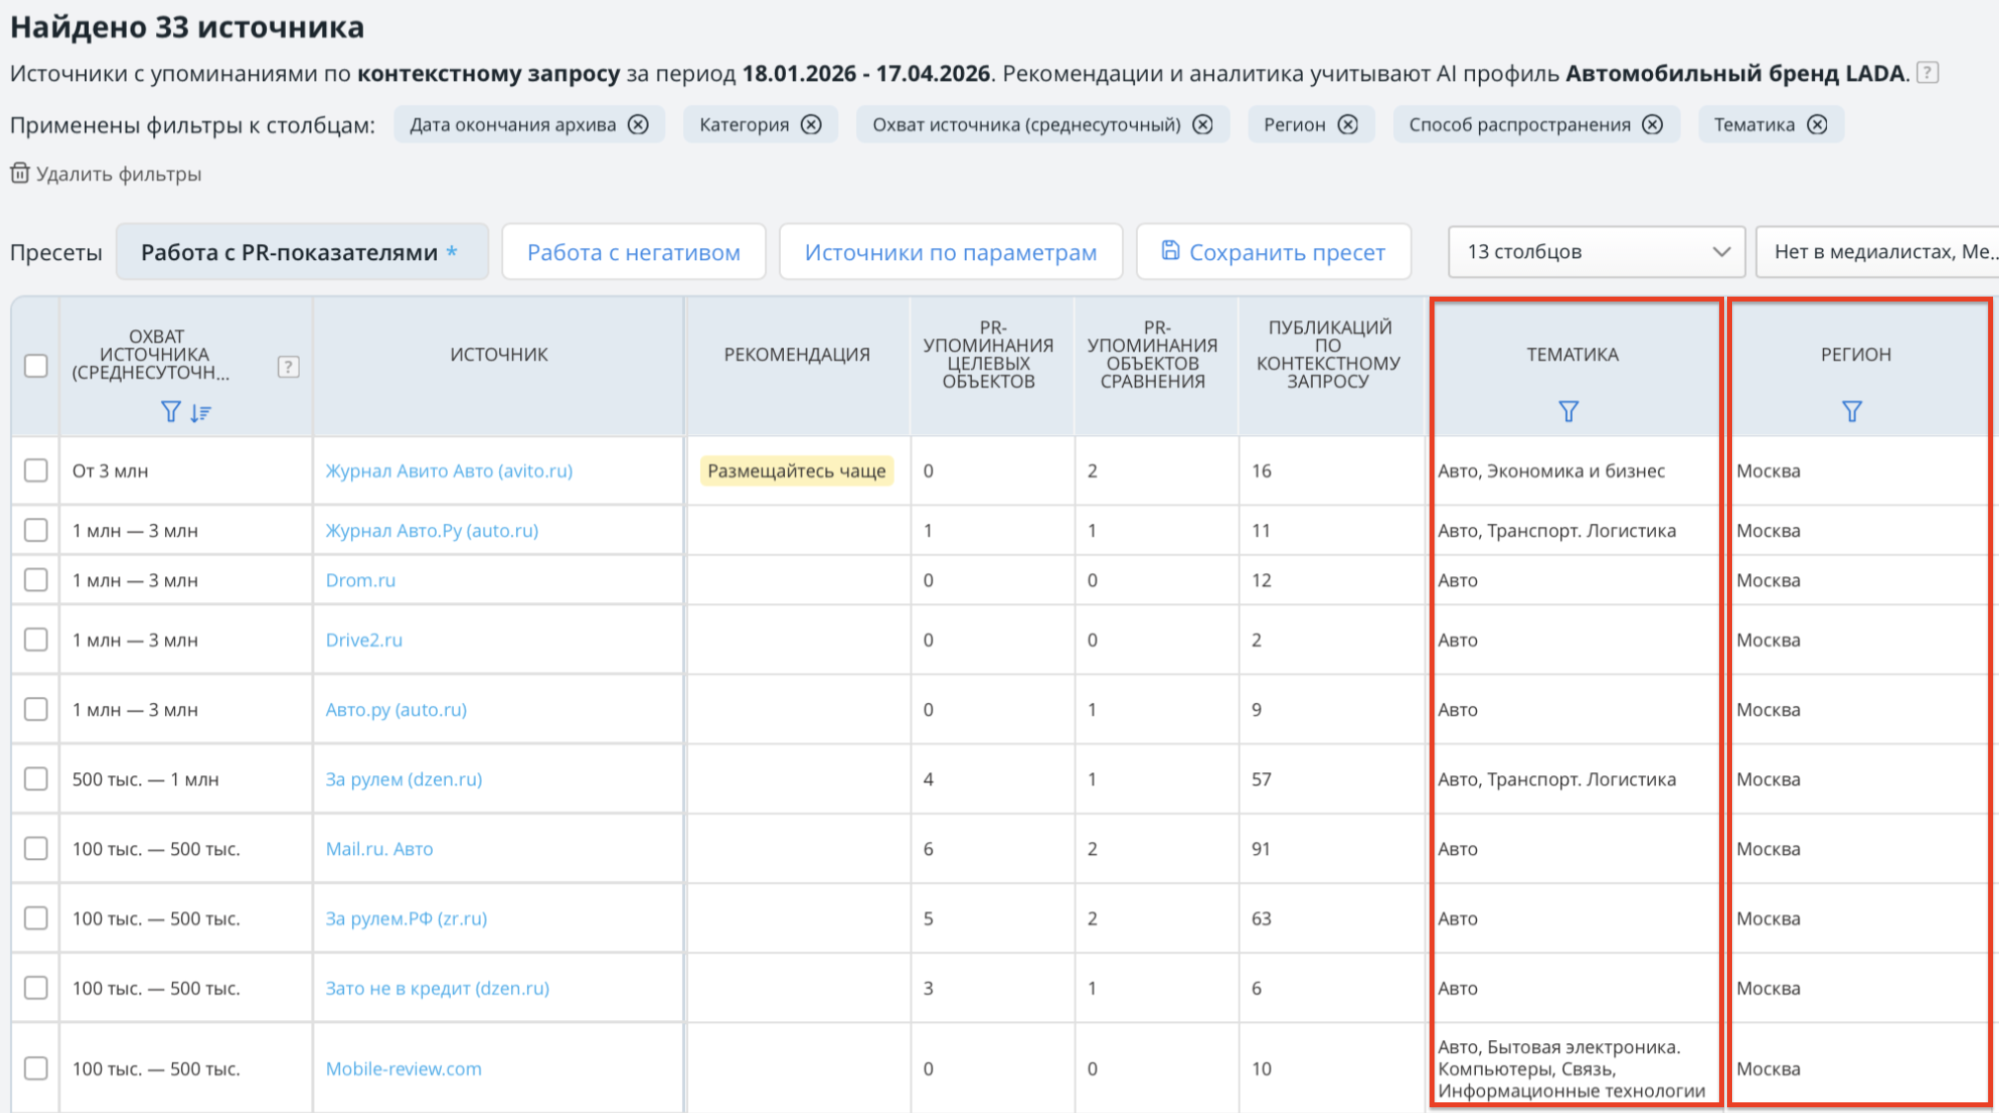Click the floppy disk icon of 'Сохранить пресет'
The width and height of the screenshot is (1999, 1114).
[x=1170, y=251]
